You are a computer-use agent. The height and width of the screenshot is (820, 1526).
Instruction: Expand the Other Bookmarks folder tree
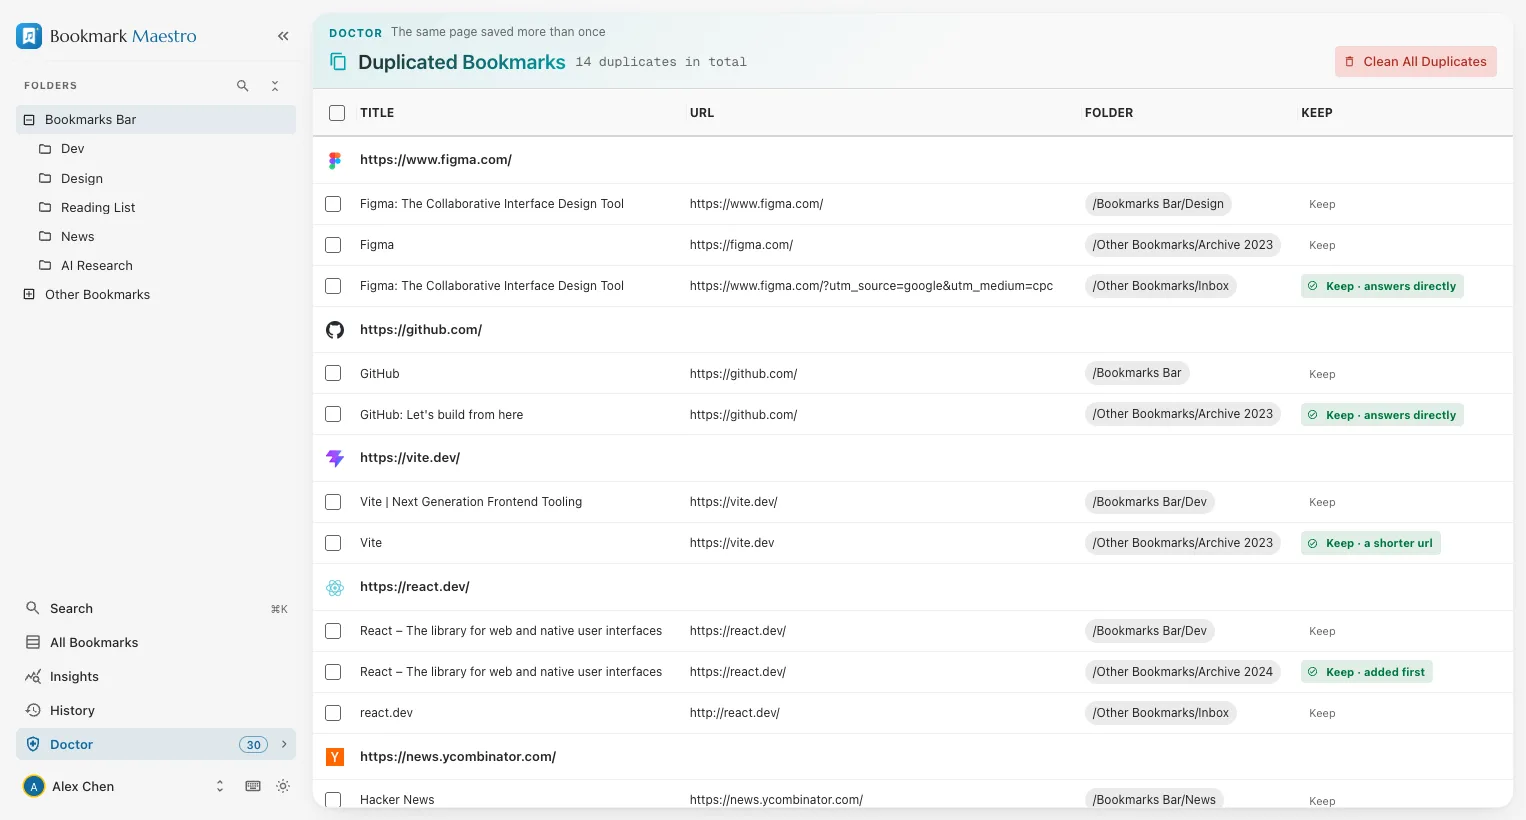[x=29, y=294]
